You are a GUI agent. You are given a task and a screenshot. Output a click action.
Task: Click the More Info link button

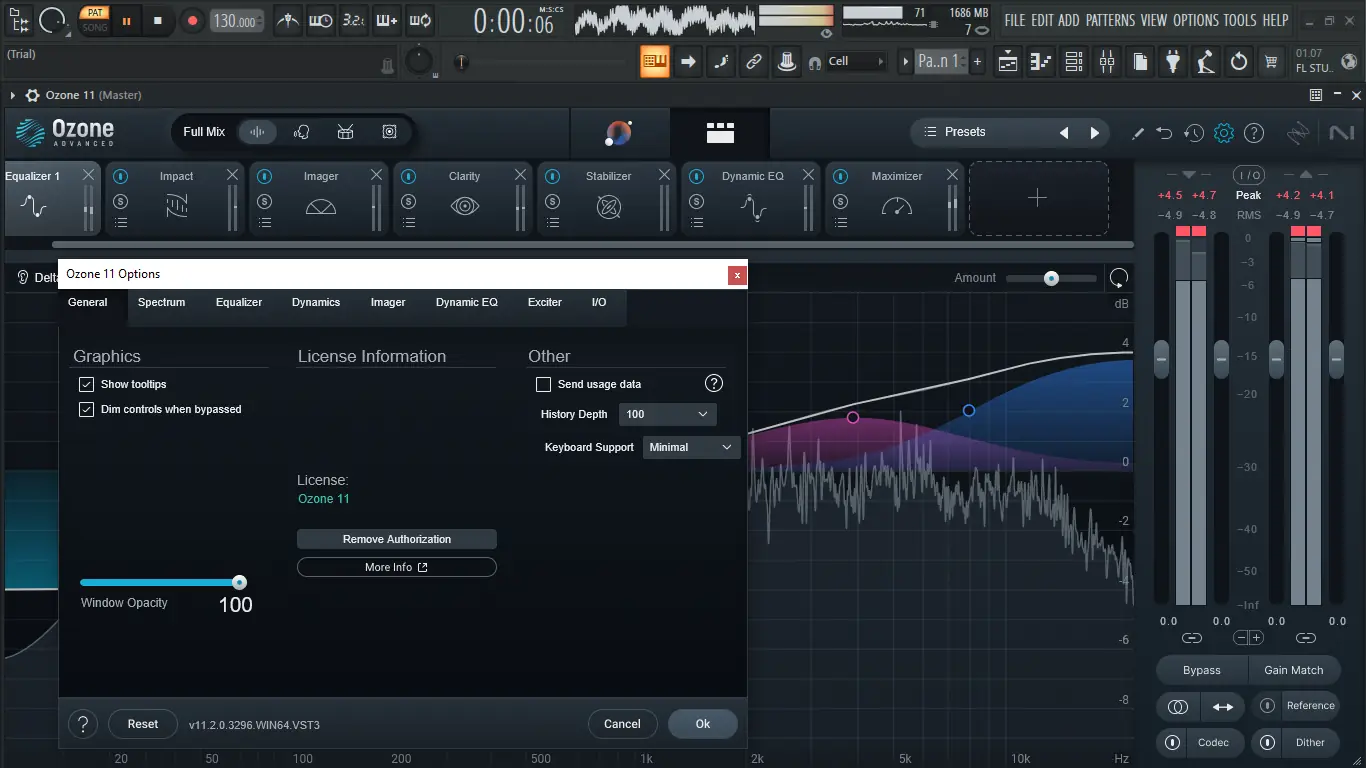click(x=397, y=567)
